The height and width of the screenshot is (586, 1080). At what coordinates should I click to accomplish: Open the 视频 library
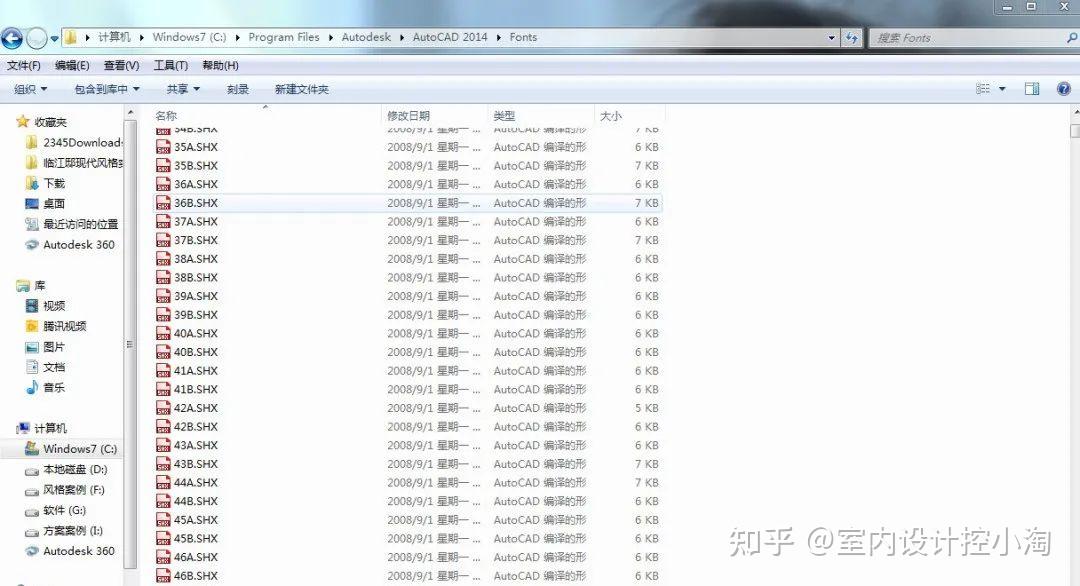point(45,306)
